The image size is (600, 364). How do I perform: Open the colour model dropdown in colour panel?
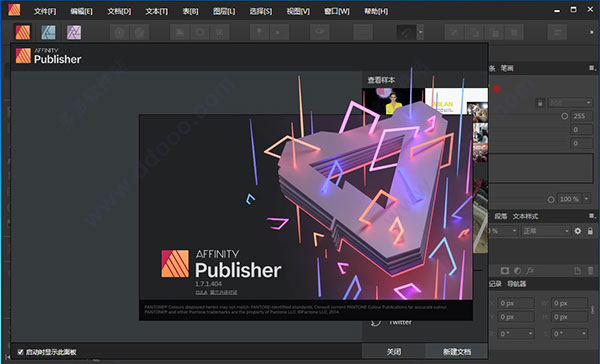click(x=570, y=103)
